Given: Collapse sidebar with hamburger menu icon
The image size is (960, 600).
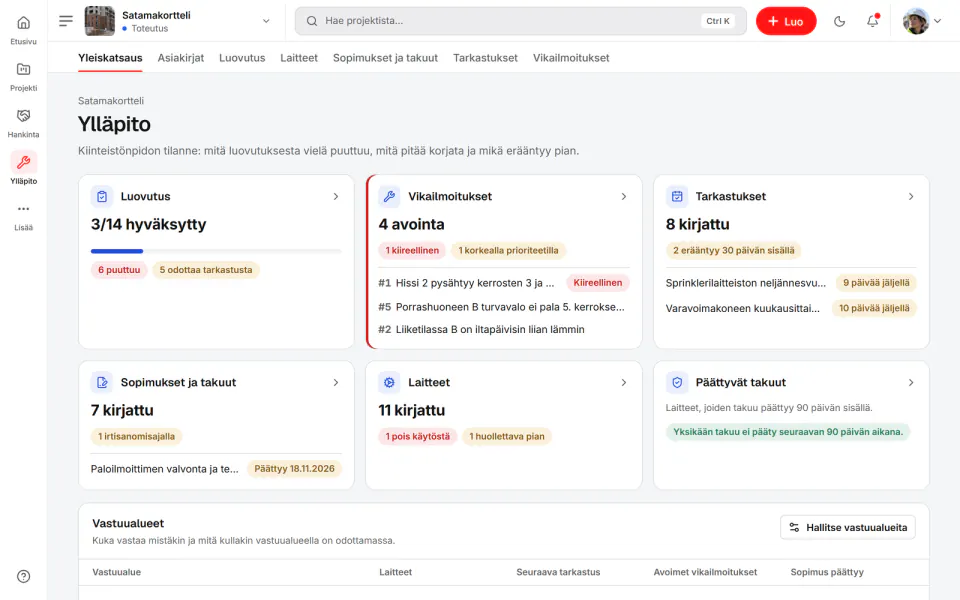Looking at the screenshot, I should [66, 21].
